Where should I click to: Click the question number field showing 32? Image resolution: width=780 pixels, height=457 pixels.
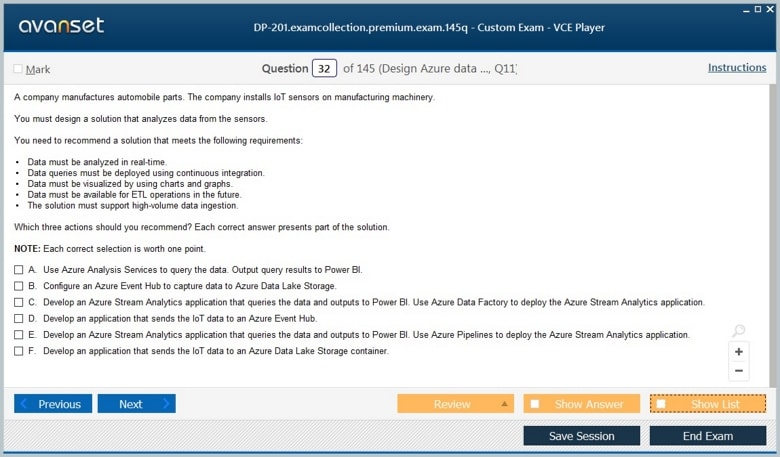[324, 69]
